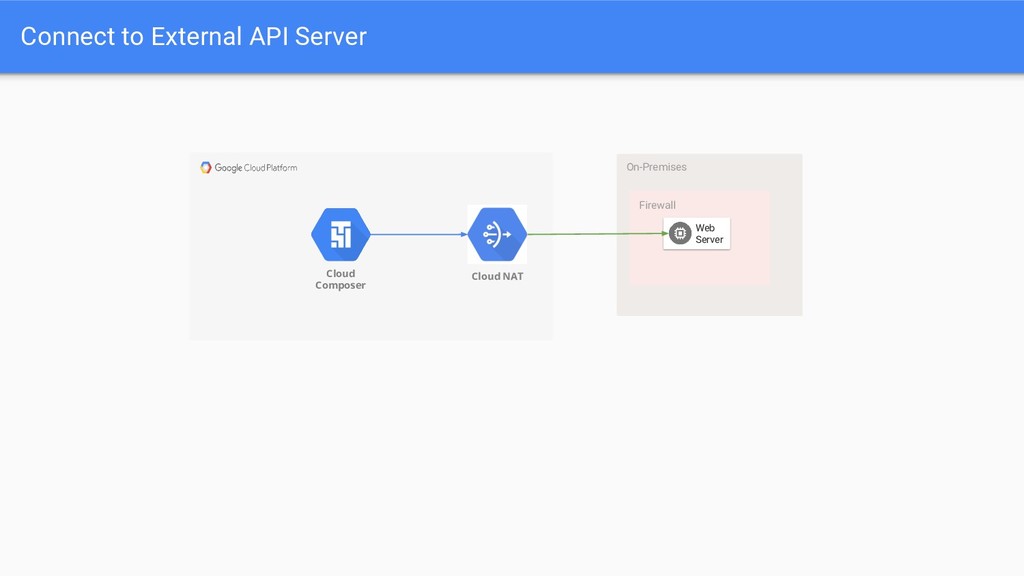The height and width of the screenshot is (576, 1024).
Task: Select the Web Server chip icon
Action: [x=680, y=233]
